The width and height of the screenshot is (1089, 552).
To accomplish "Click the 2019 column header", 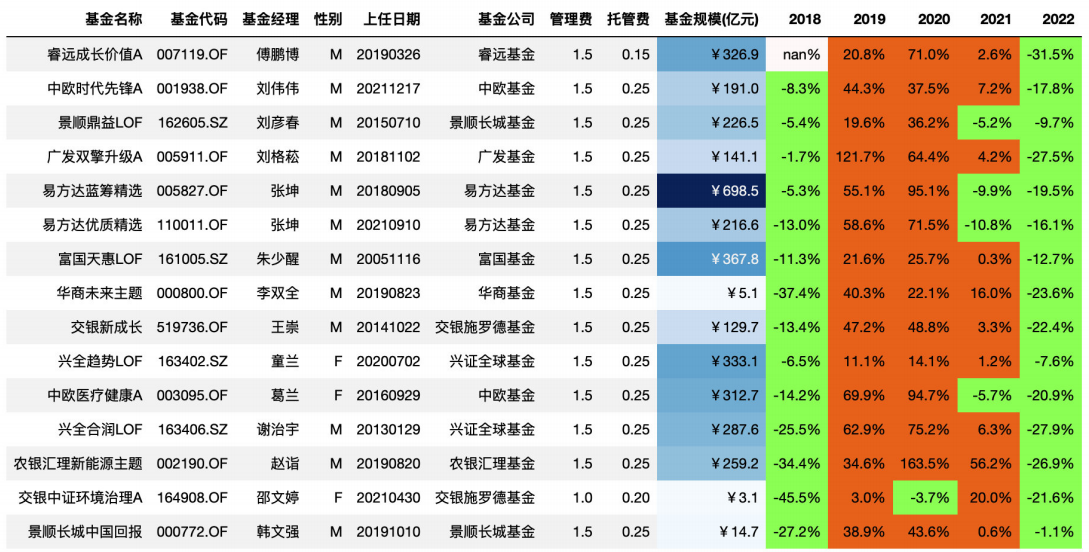I will 869,19.
